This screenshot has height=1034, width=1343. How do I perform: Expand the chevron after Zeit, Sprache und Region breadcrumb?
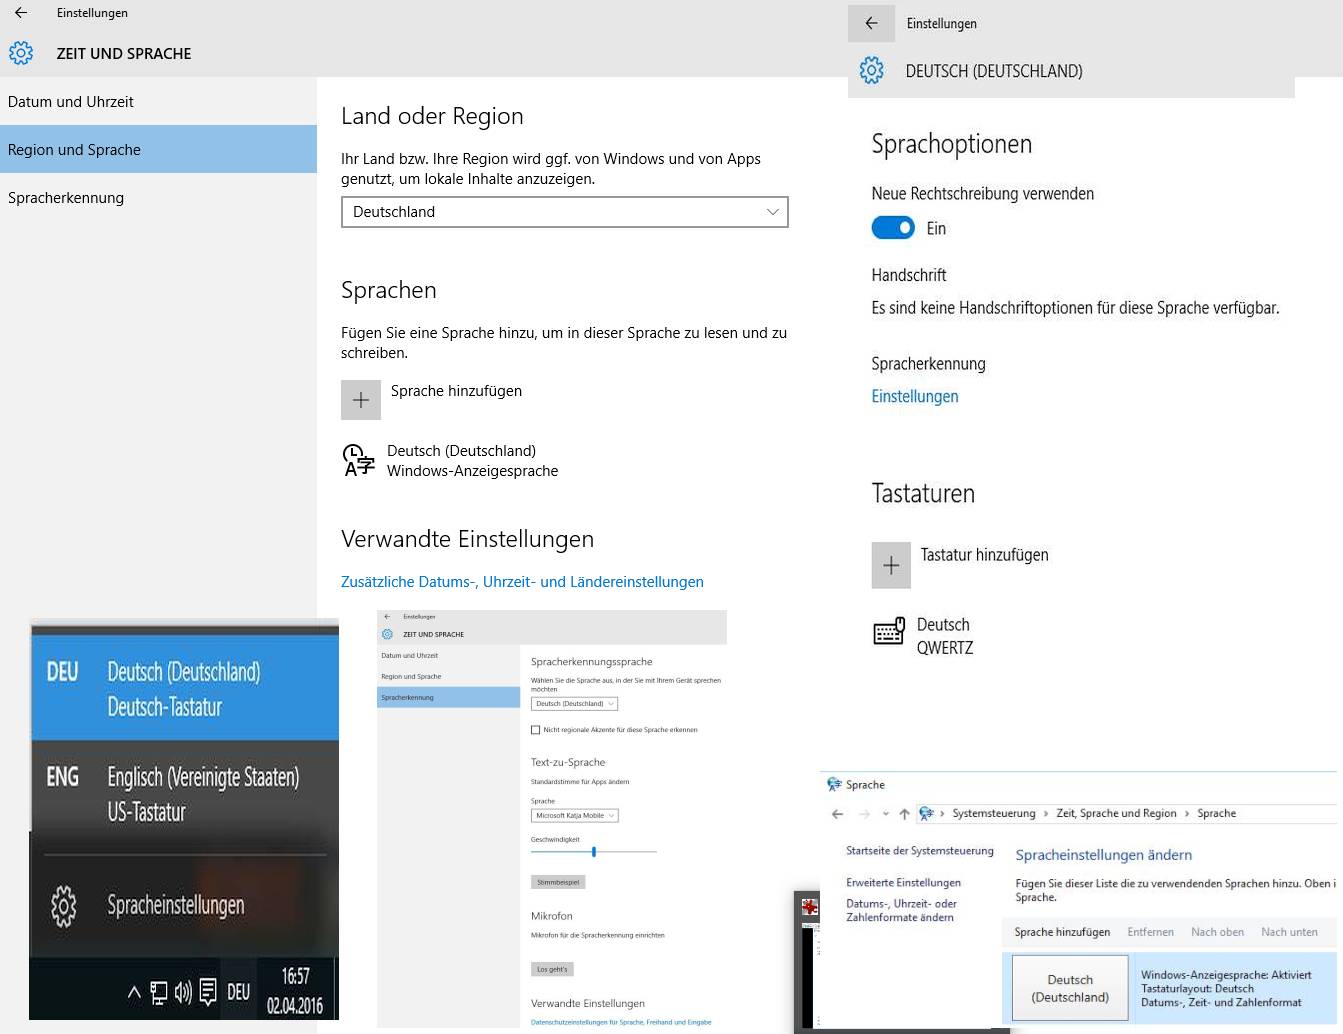pos(1187,814)
